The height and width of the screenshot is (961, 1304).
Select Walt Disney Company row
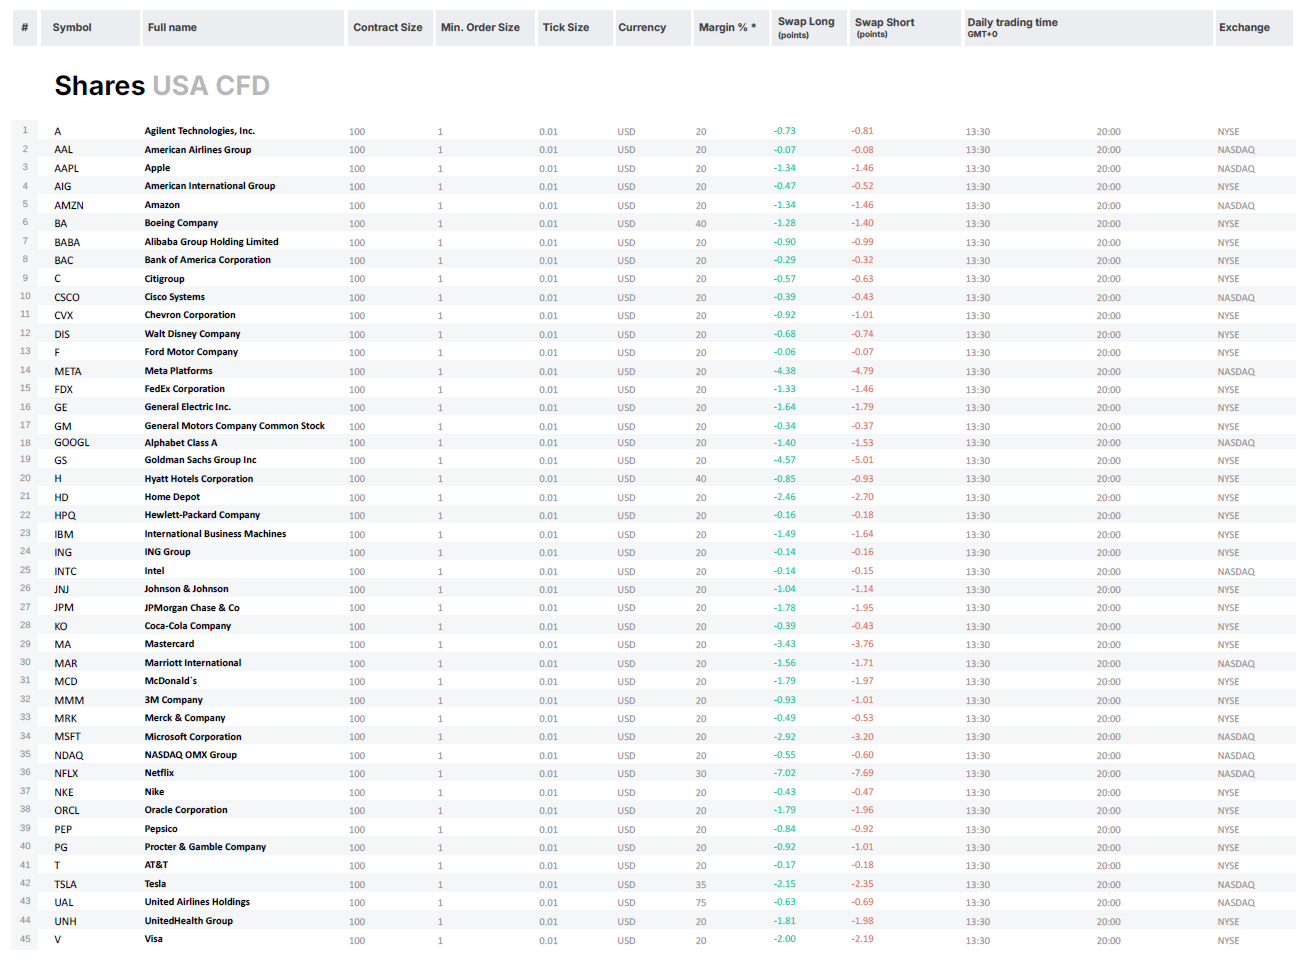(192, 334)
